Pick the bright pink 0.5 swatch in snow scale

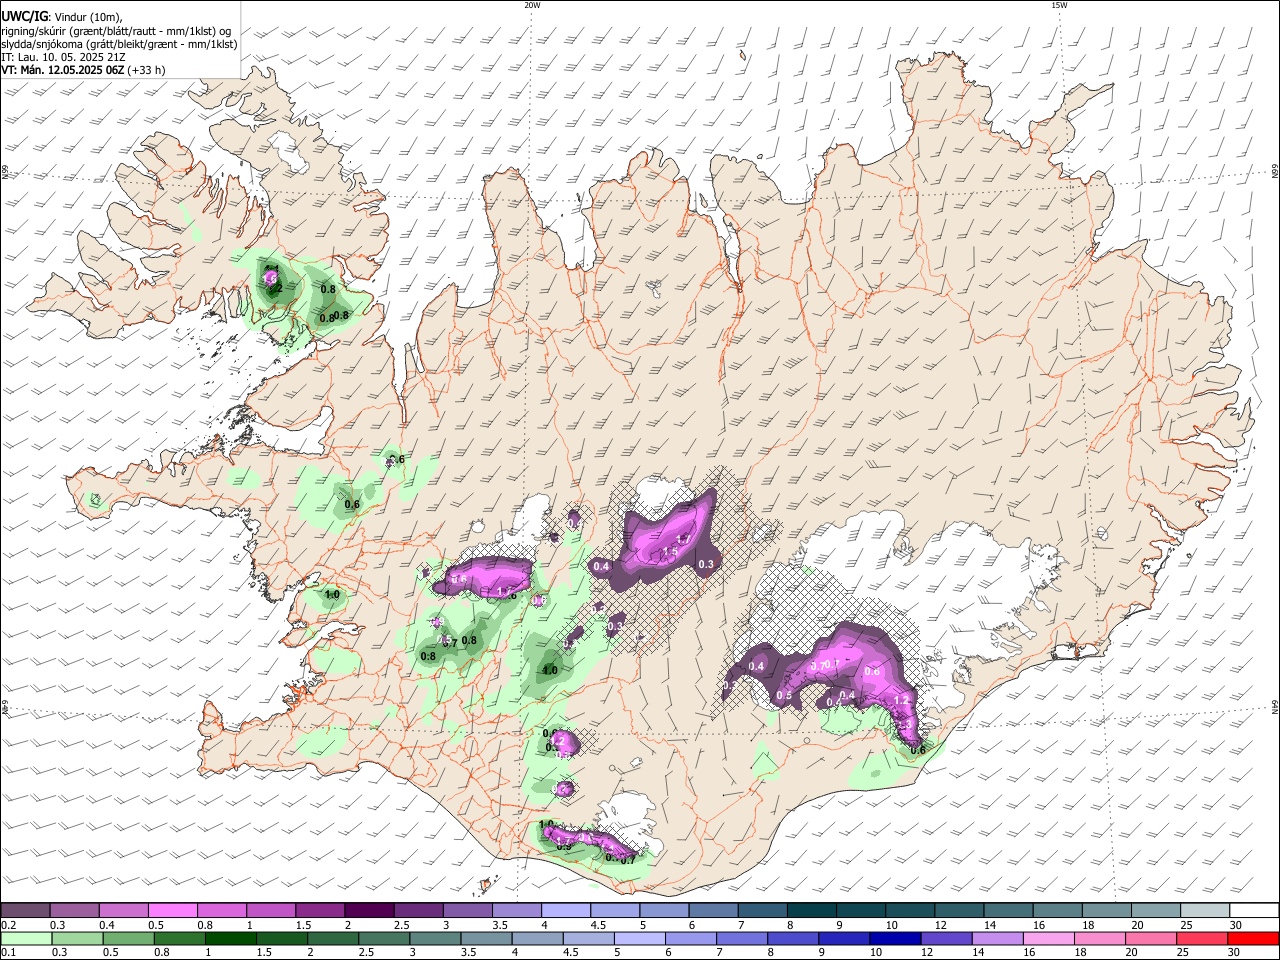click(x=172, y=911)
